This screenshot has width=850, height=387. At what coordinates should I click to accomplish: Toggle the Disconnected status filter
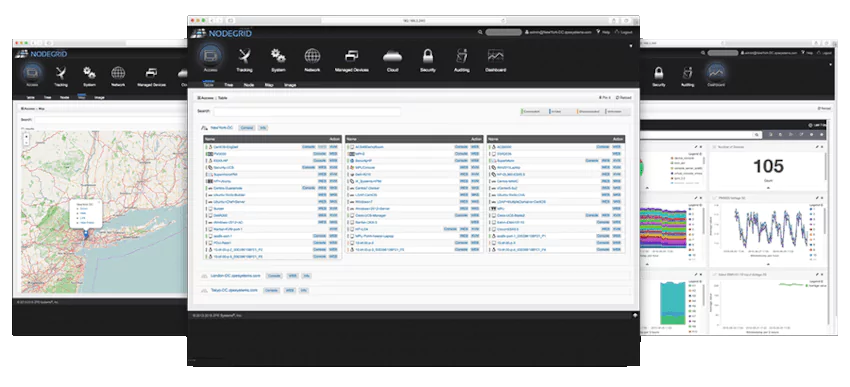590,112
